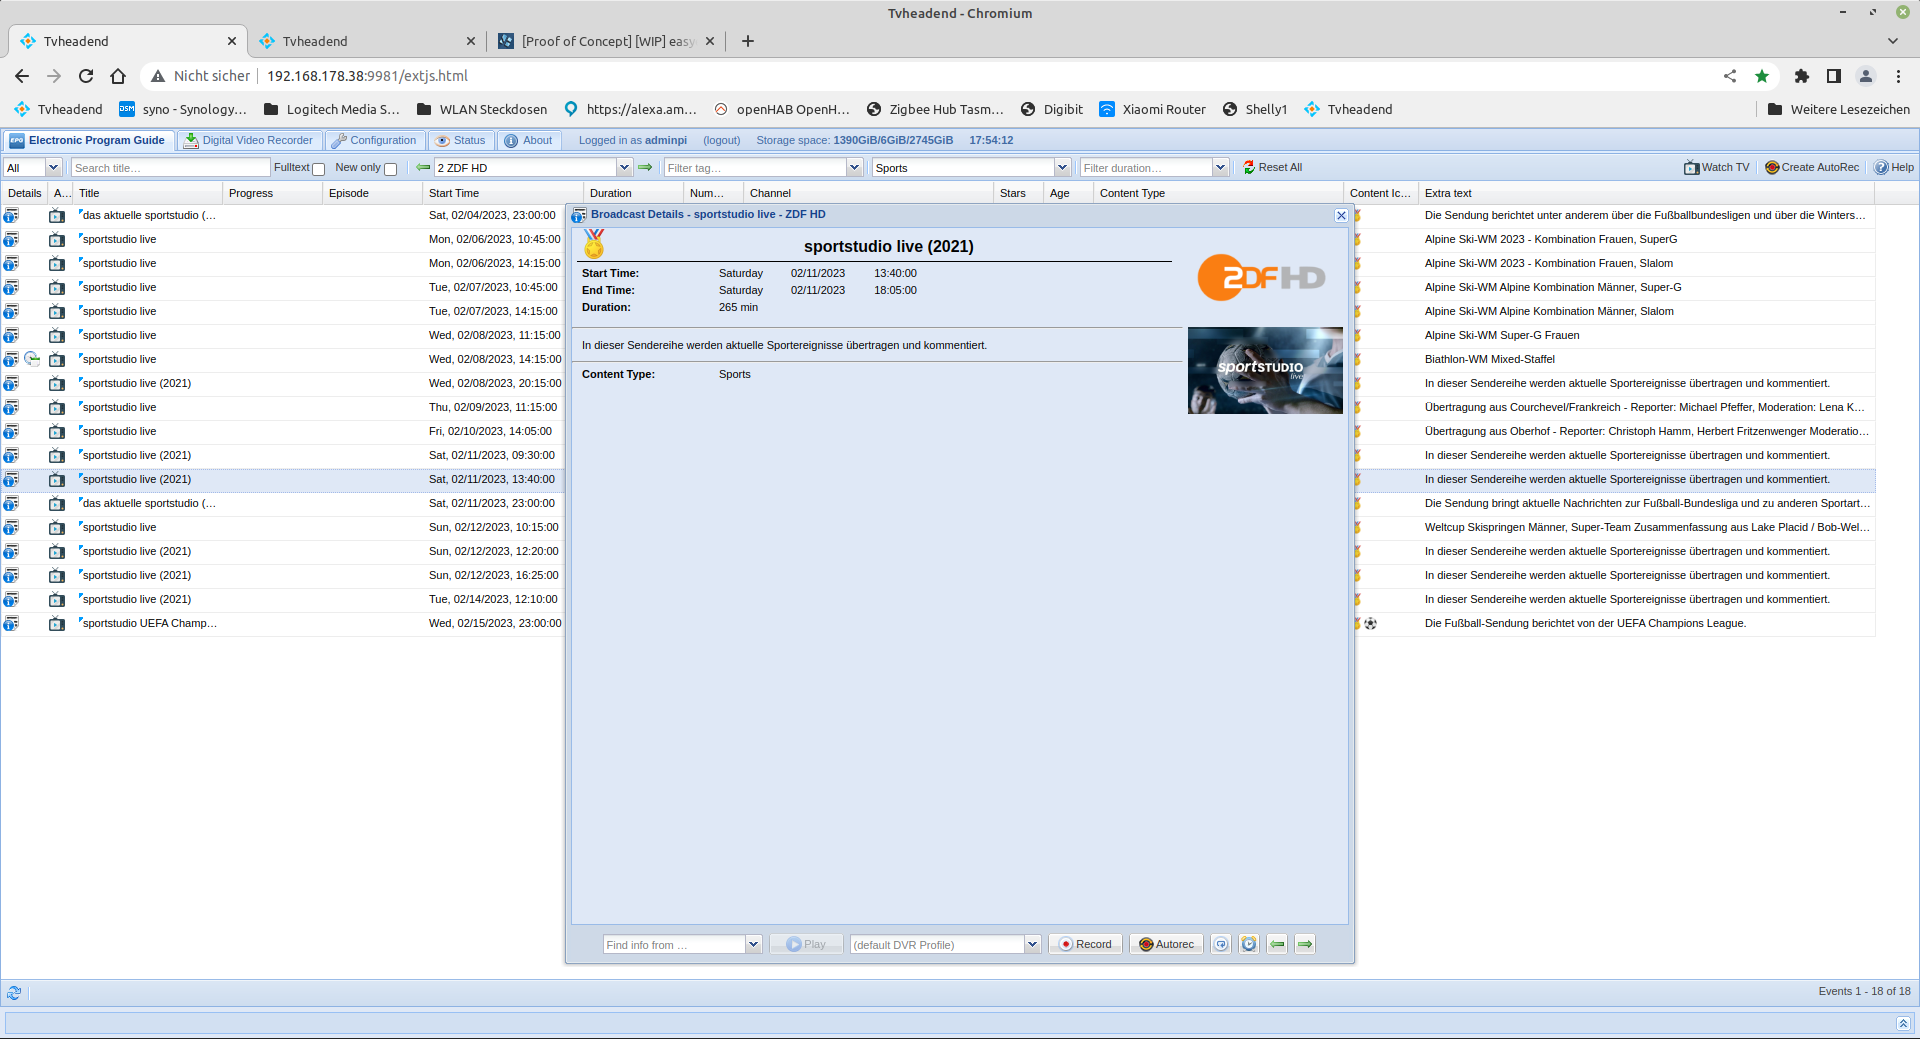Switch to the second Tveheadend browser tab
This screenshot has height=1039, width=1920.
(366, 41)
